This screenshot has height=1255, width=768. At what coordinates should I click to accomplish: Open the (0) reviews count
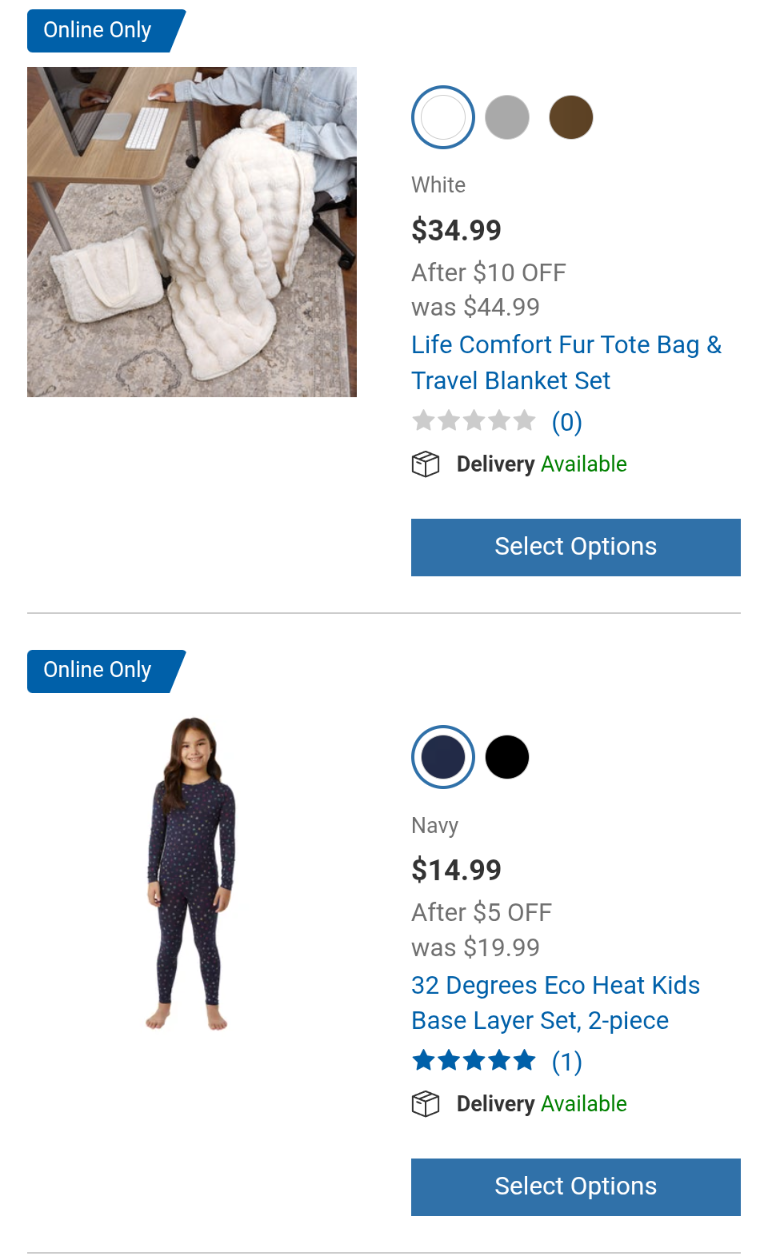(567, 422)
